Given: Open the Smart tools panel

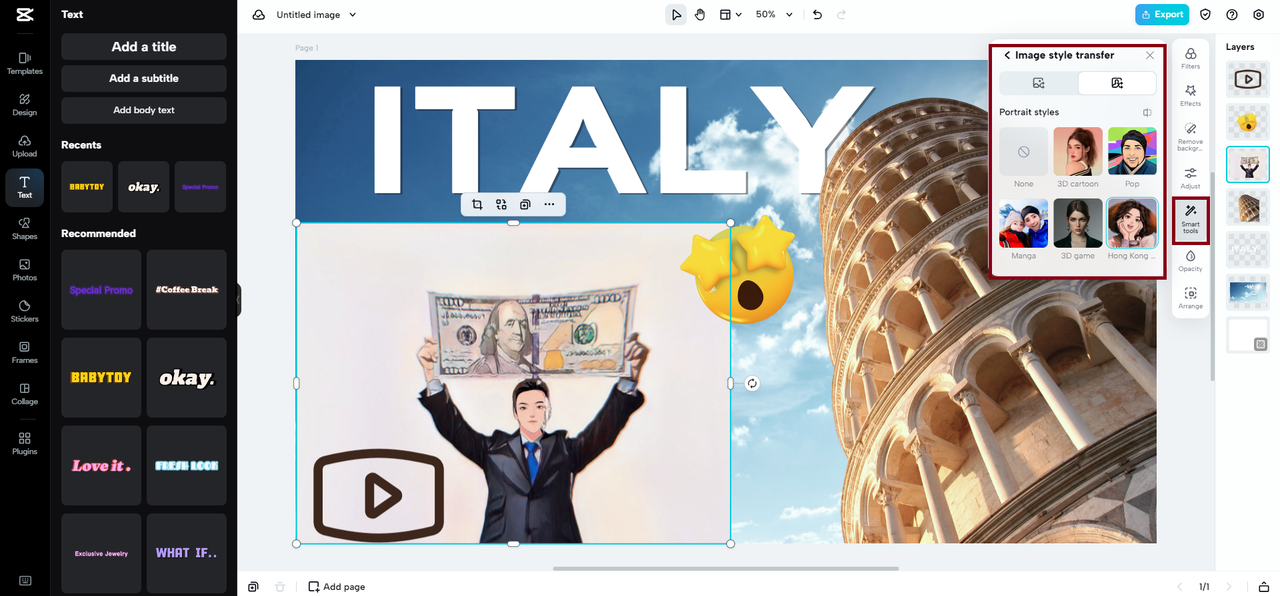Looking at the screenshot, I should [x=1190, y=219].
